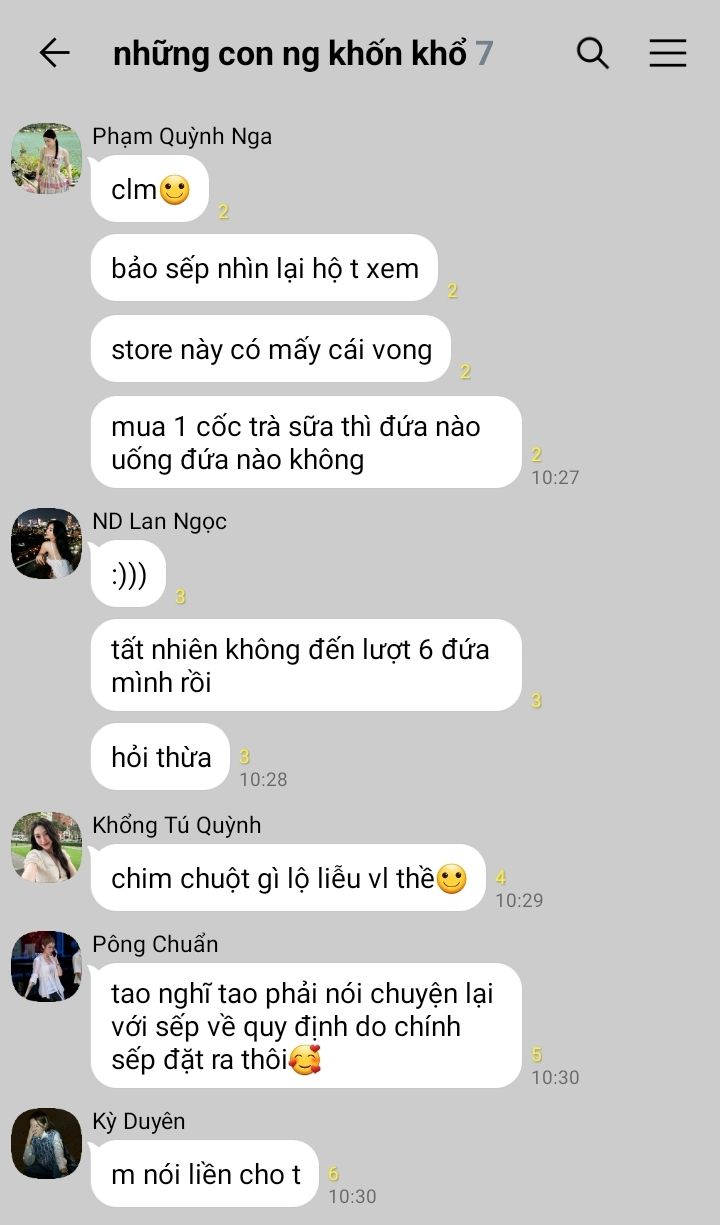
Task: Open chat search magnifier icon
Action: [593, 53]
